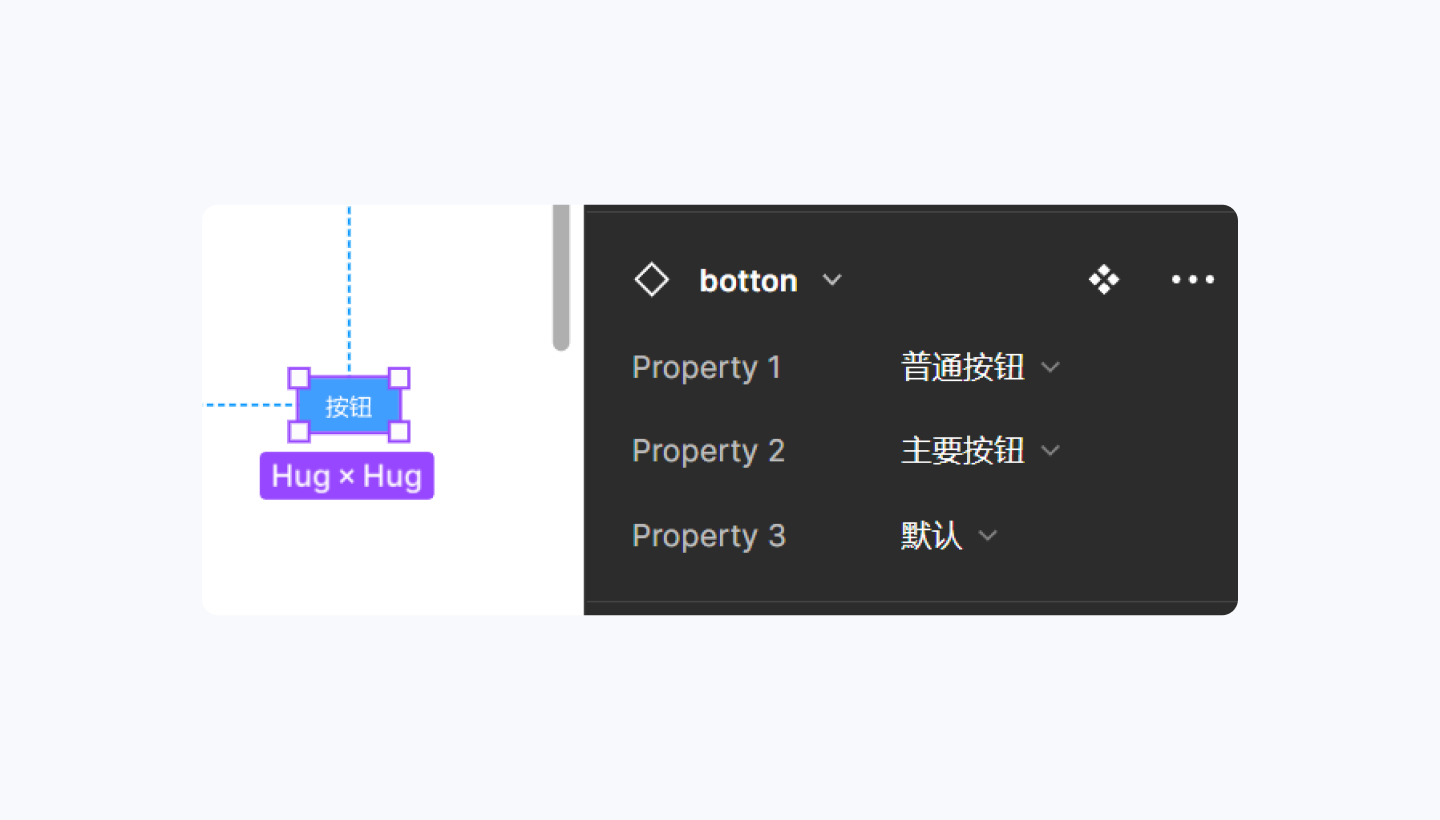Click the top-left resize handle of 按钮
The image size is (1440, 820).
299,378
